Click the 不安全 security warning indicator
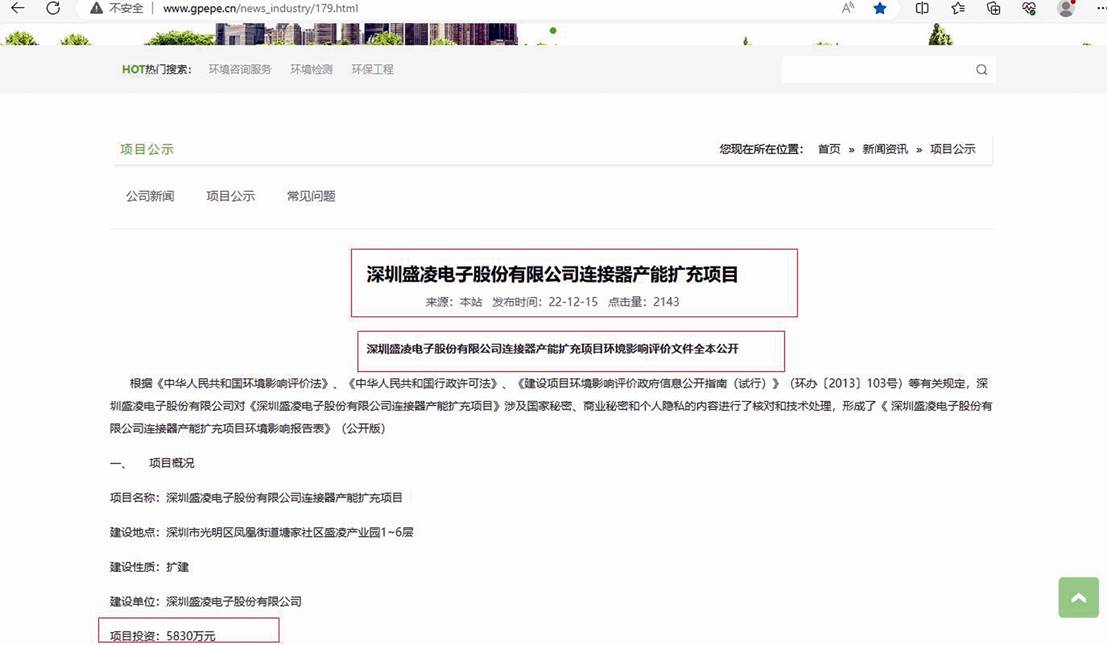The image size is (1107, 645). coord(118,8)
